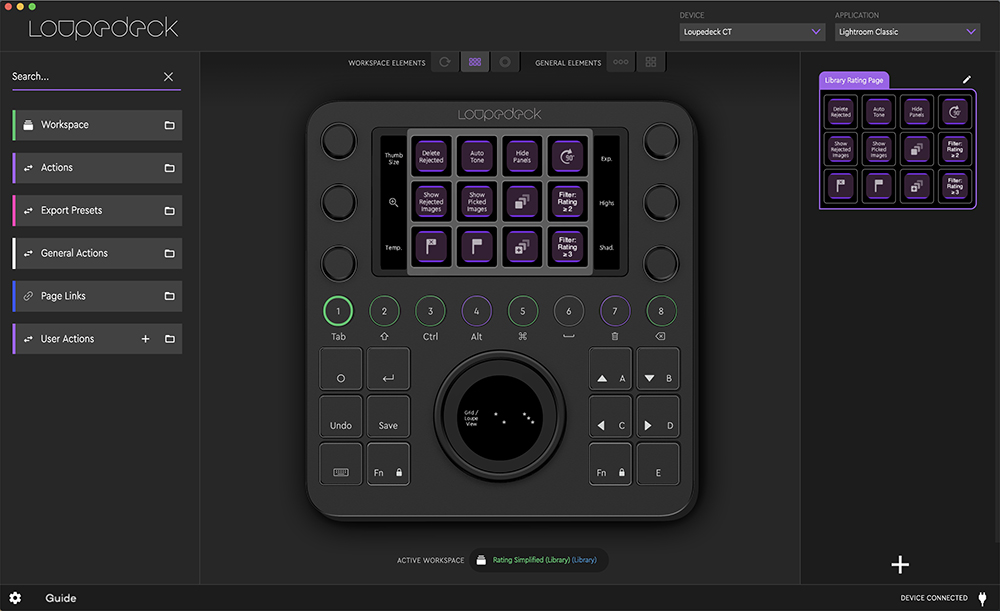Expand the Page Links category

98,296
